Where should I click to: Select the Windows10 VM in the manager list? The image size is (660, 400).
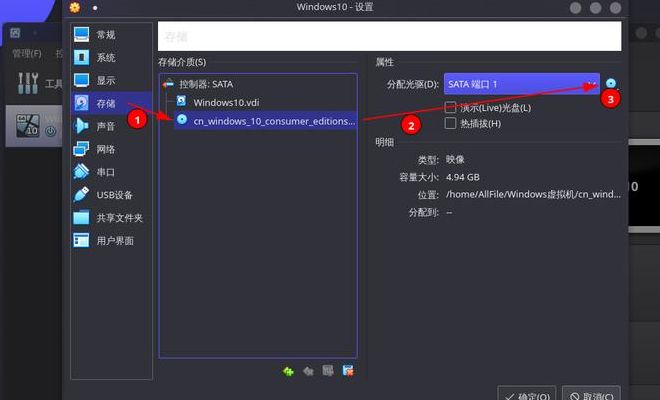pyautogui.click(x=34, y=126)
